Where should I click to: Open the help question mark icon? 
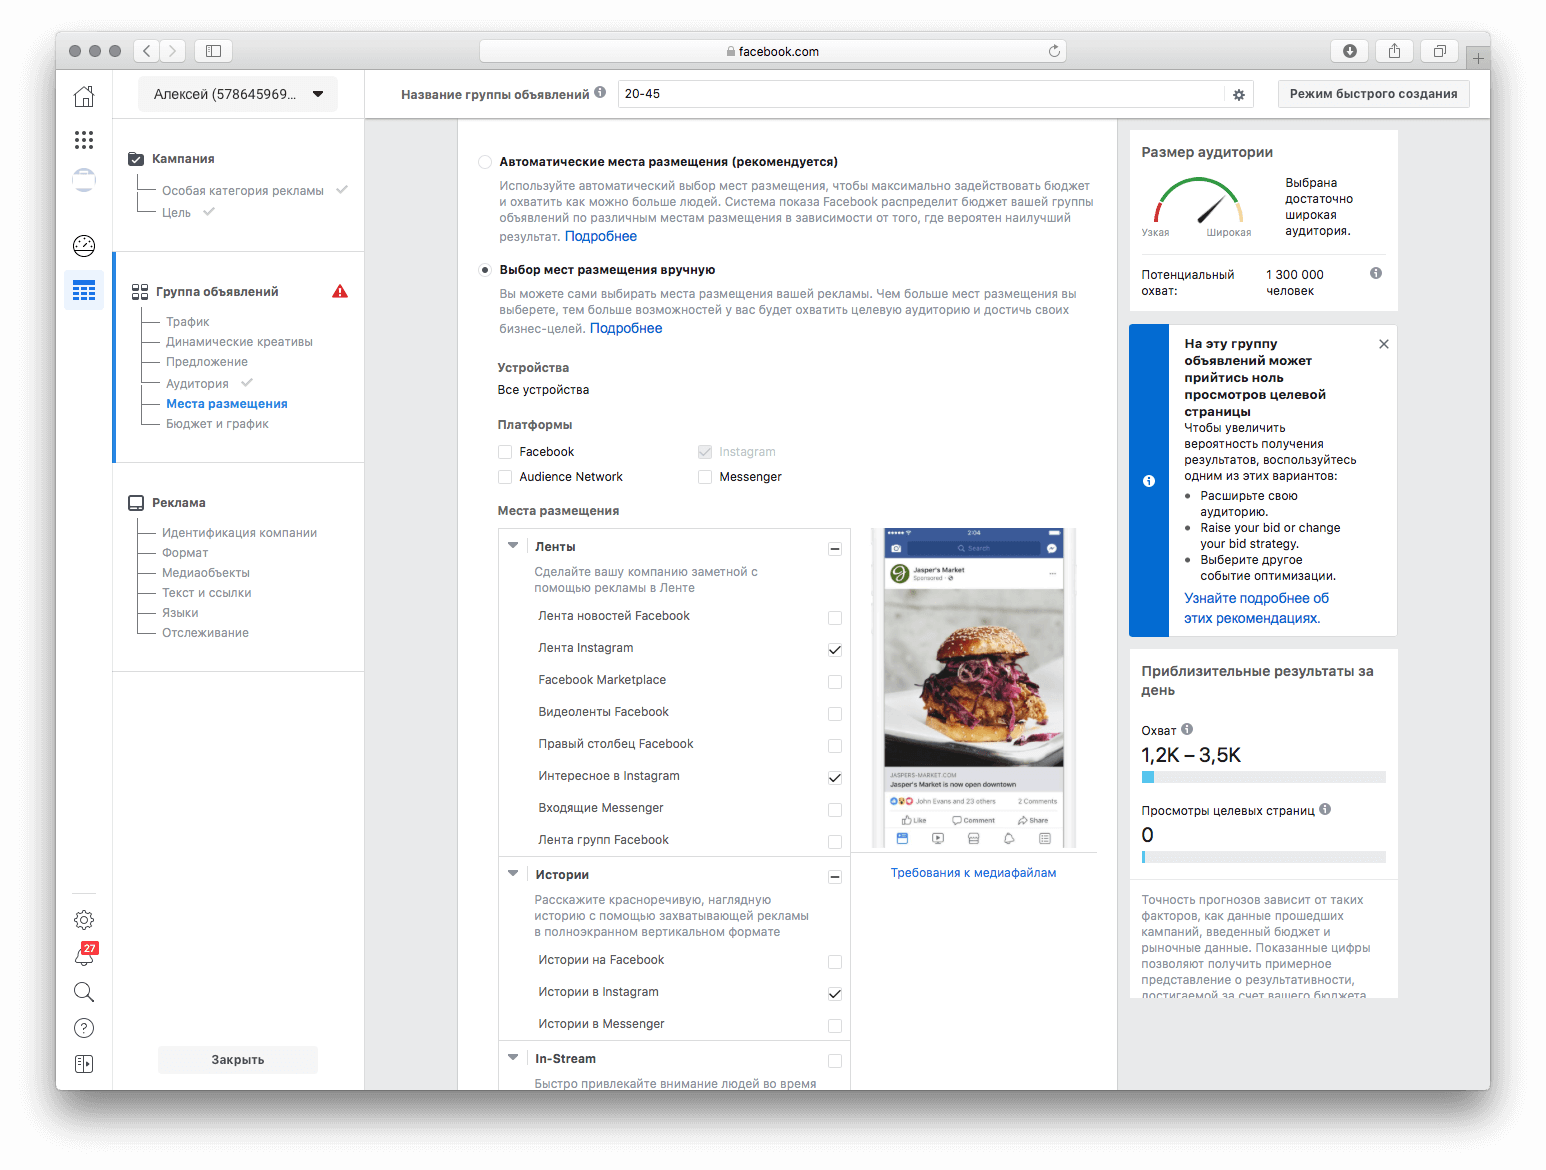[x=84, y=1028]
